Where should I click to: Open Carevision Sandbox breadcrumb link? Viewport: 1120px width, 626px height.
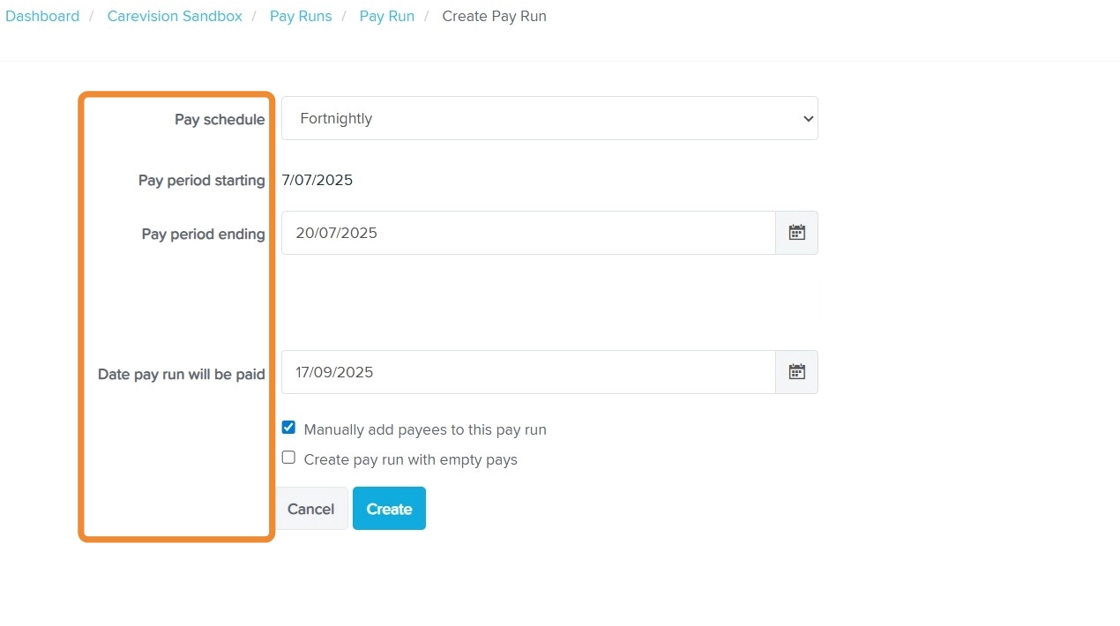pyautogui.click(x=175, y=16)
